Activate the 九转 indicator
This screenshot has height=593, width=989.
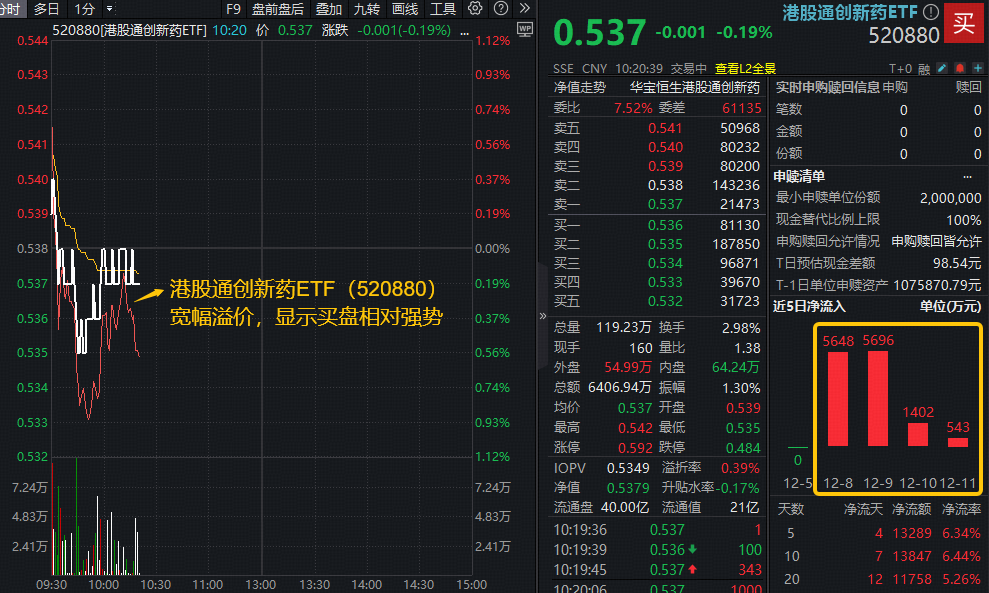tap(366, 8)
